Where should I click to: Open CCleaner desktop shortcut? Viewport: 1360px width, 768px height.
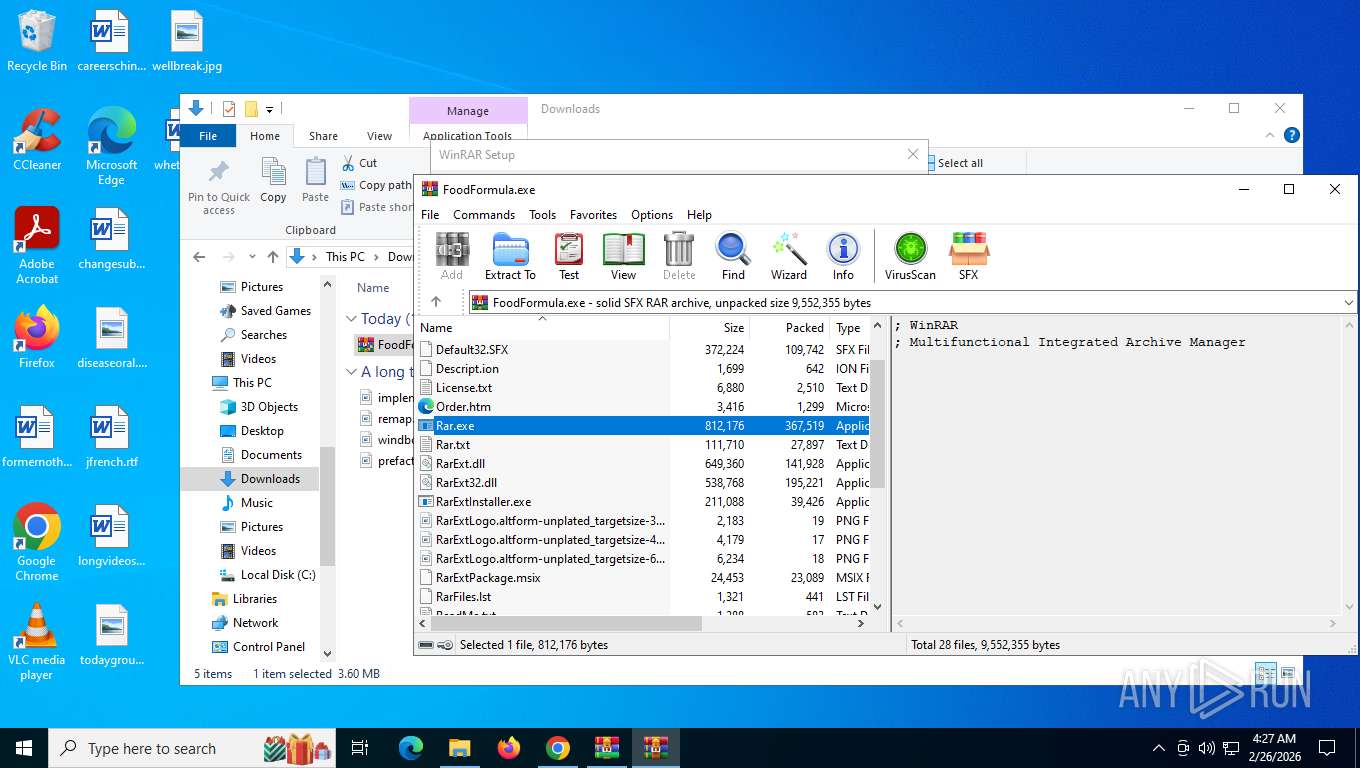click(37, 140)
